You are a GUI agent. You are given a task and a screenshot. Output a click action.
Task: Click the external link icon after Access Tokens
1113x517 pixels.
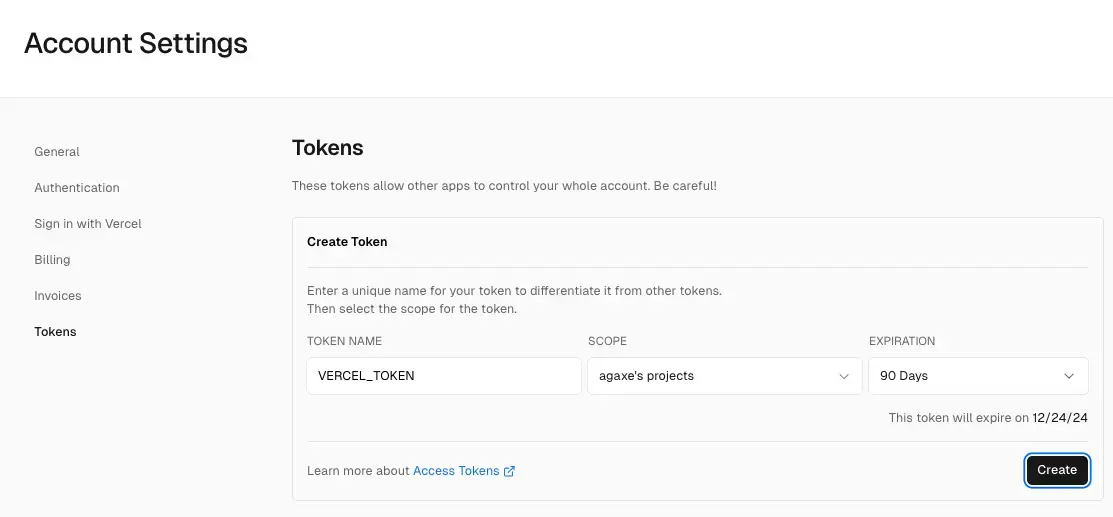pyautogui.click(x=509, y=471)
